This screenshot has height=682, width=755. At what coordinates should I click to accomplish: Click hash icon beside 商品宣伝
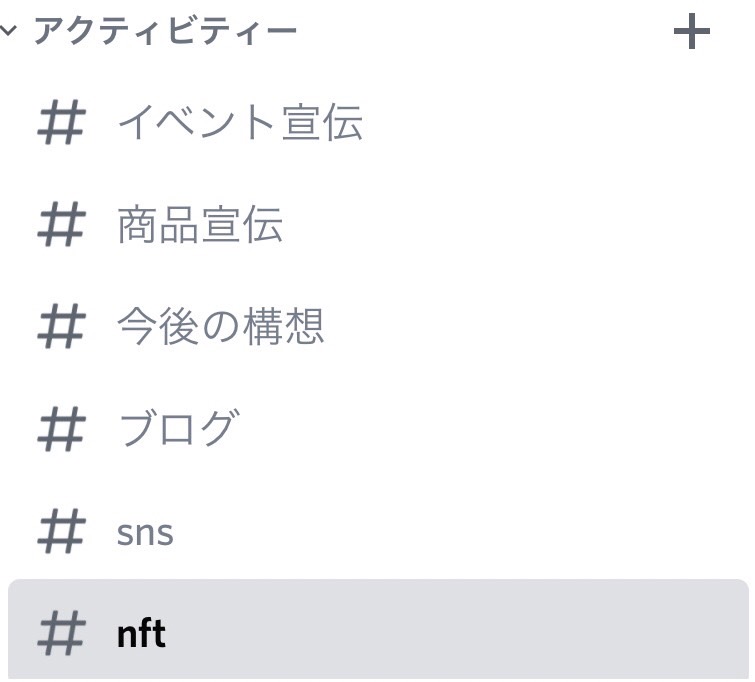[x=61, y=225]
